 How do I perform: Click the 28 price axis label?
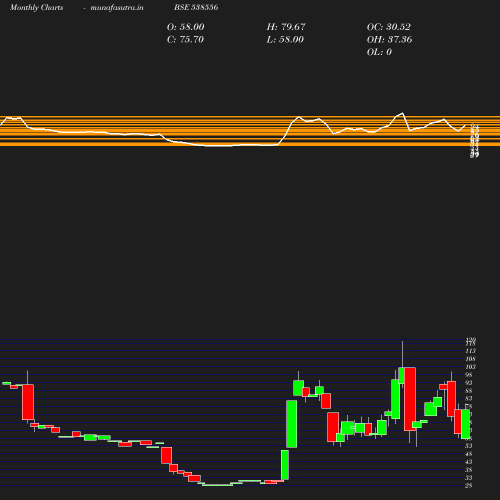(x=469, y=486)
